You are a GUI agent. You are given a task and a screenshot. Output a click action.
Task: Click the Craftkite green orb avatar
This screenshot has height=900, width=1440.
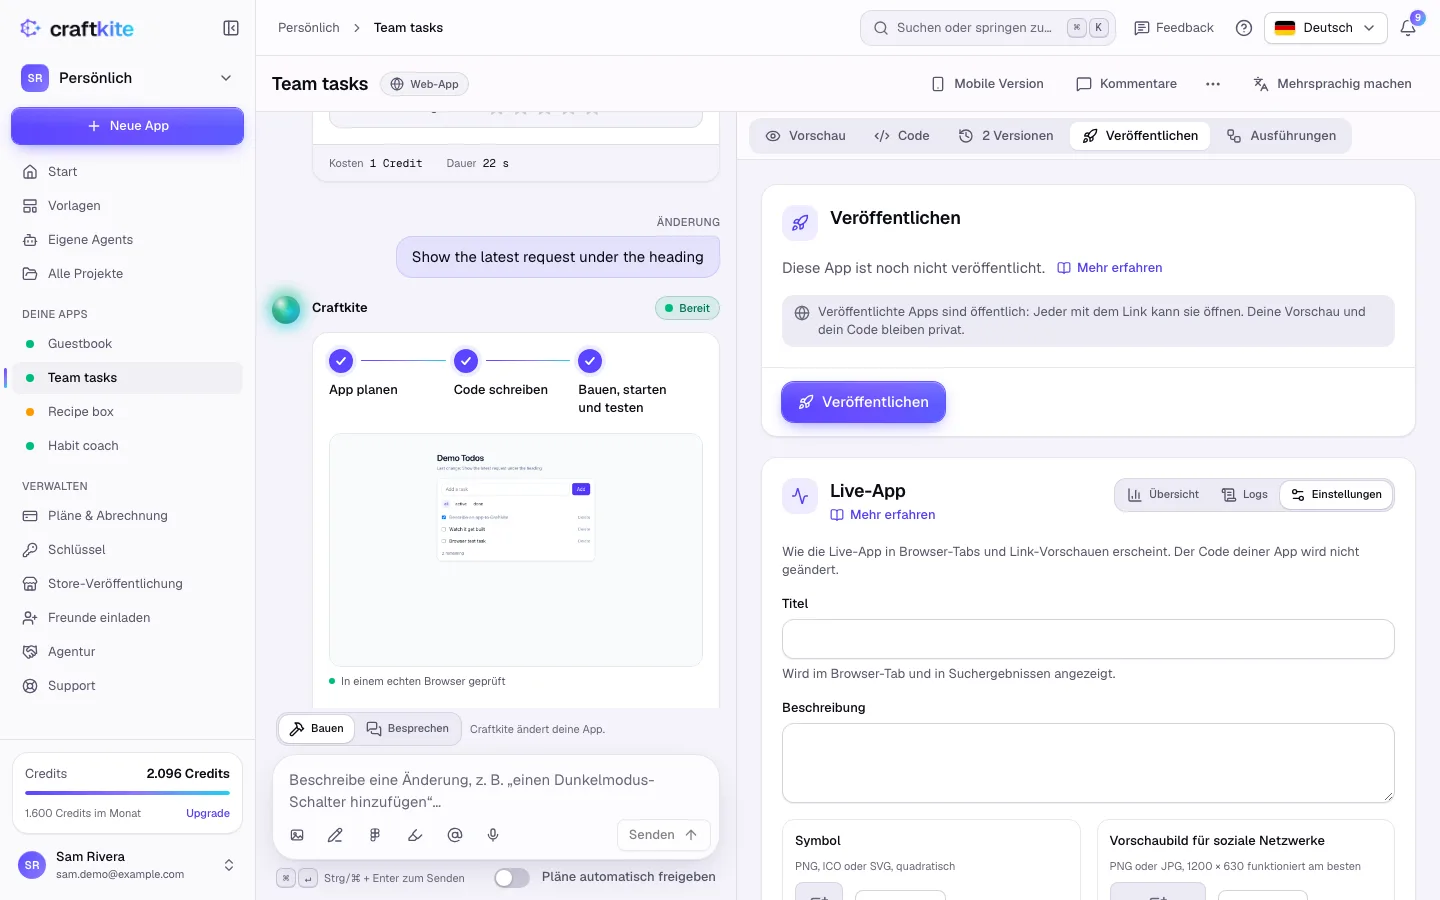point(286,309)
